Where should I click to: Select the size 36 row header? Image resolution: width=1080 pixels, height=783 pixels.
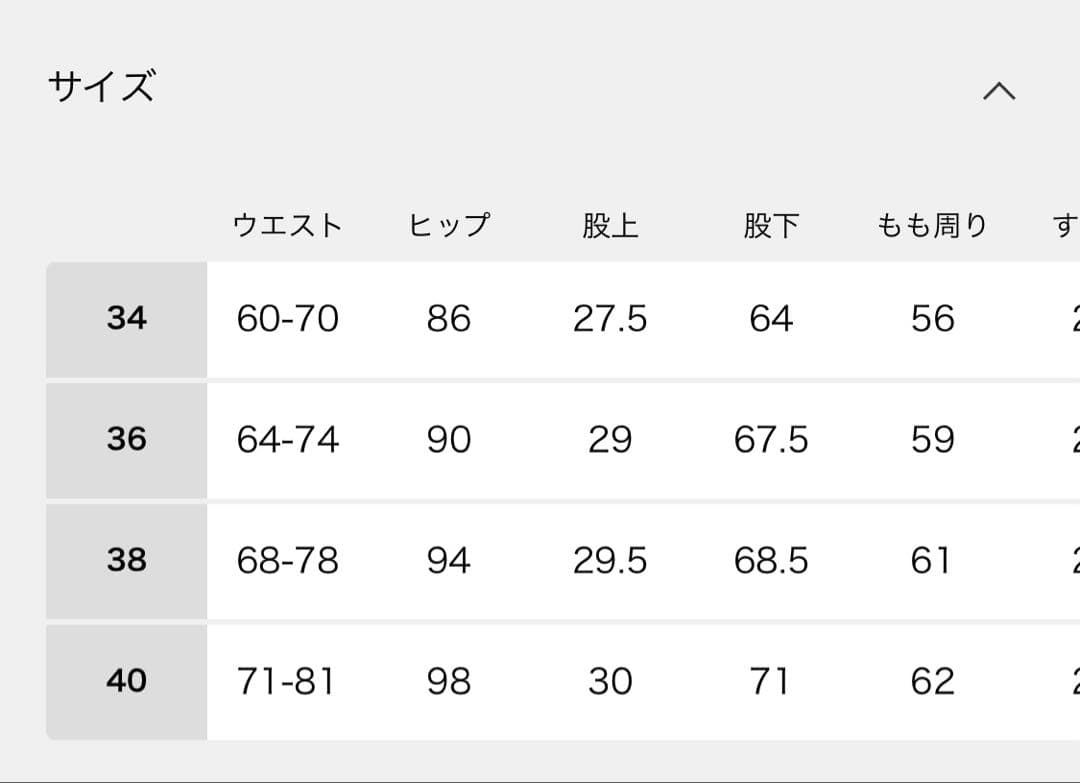point(127,440)
